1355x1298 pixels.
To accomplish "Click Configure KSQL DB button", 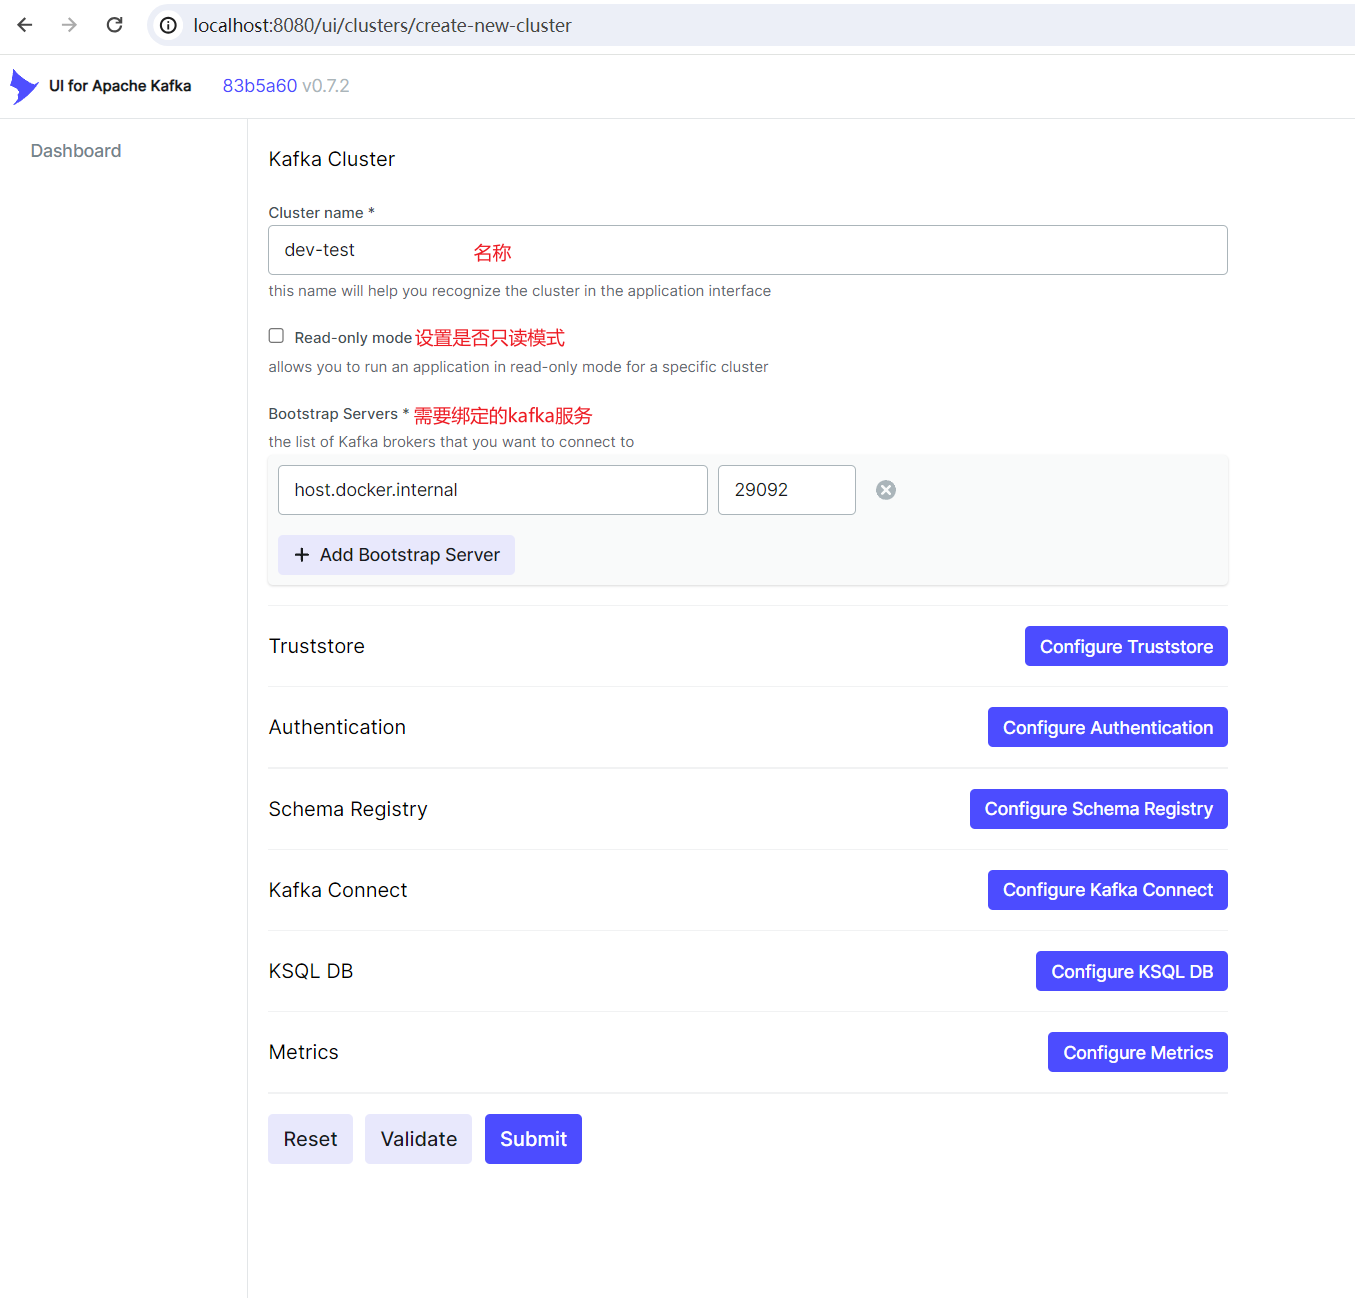I will 1132,971.
